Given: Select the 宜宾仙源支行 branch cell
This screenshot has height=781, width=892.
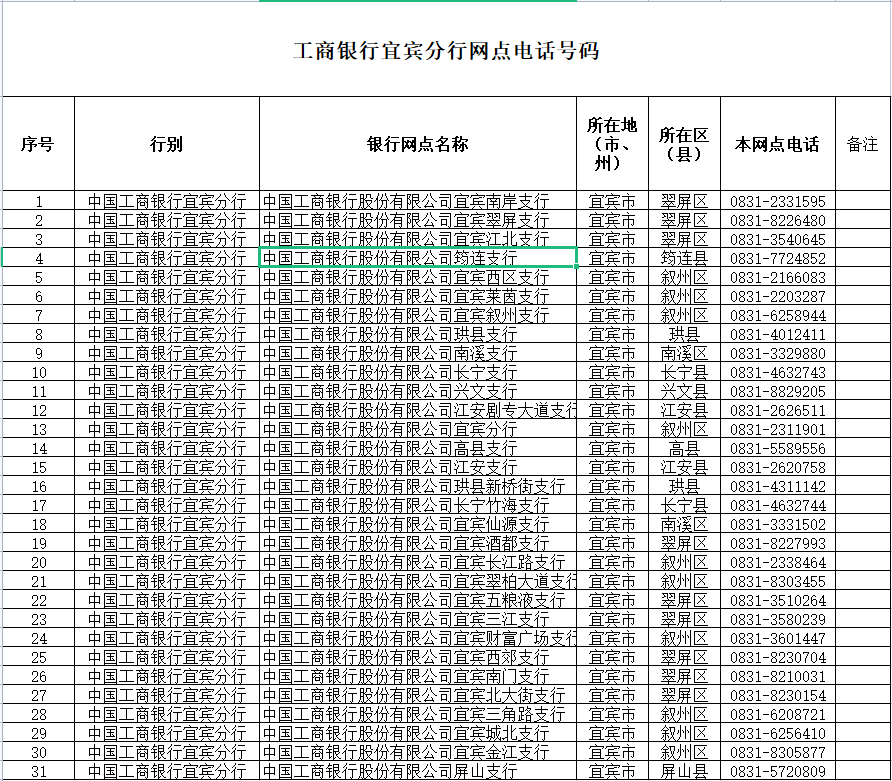Looking at the screenshot, I should (418, 524).
